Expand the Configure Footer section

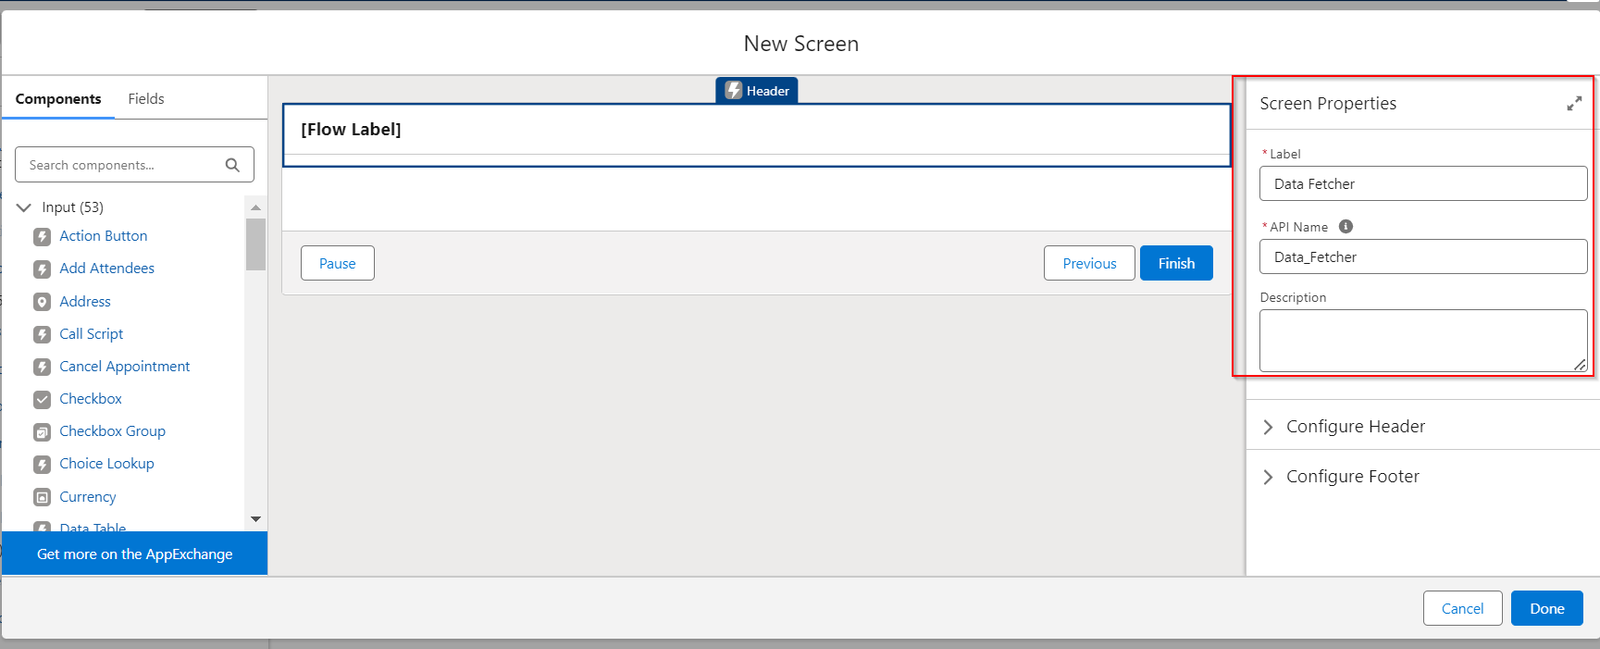[1268, 477]
